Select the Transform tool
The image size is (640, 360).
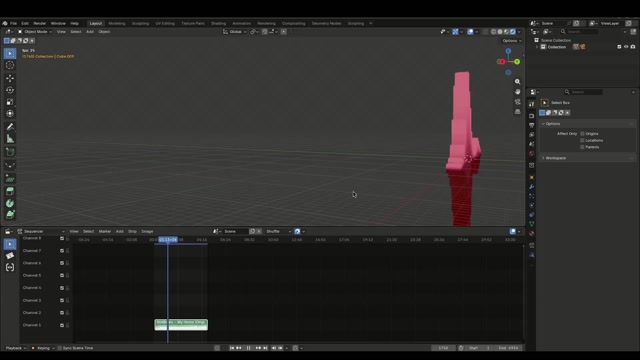click(10, 113)
